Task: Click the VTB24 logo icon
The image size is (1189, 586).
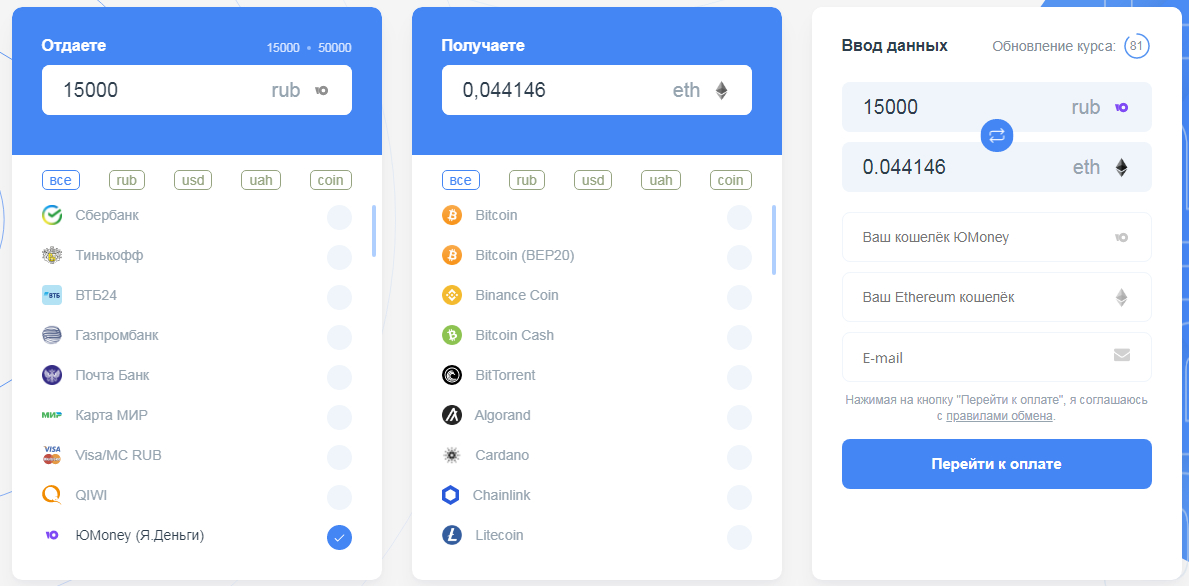Action: 52,295
